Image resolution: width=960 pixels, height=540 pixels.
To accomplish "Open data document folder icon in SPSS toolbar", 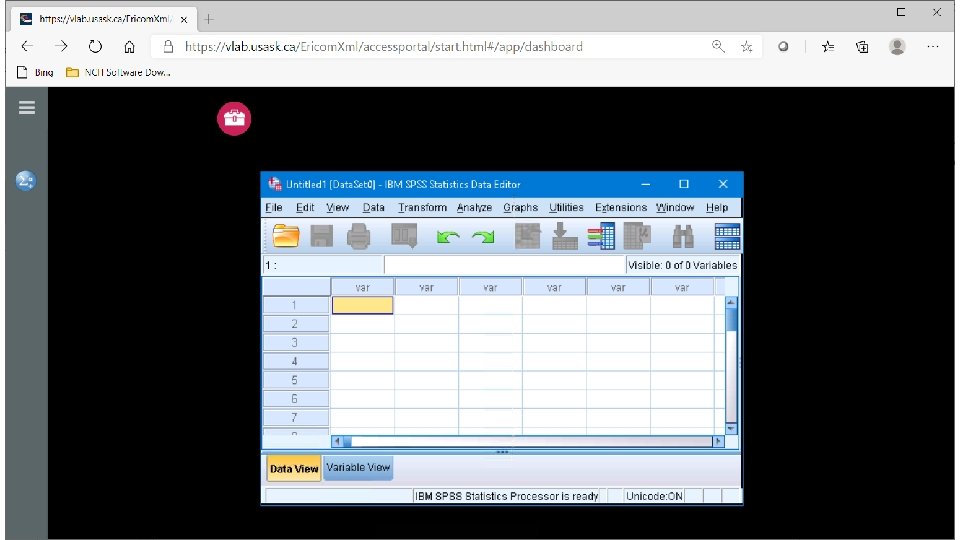I will click(286, 236).
